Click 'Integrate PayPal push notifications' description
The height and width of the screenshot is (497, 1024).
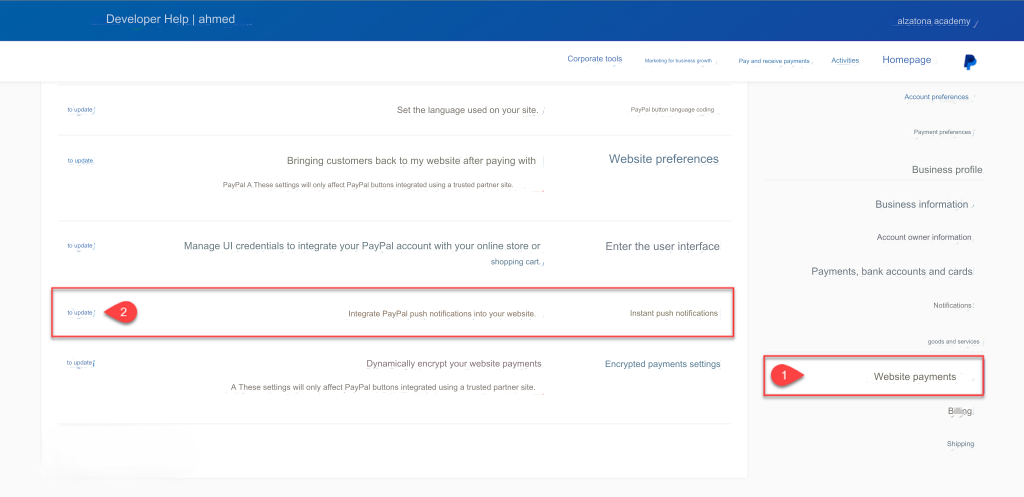442,313
